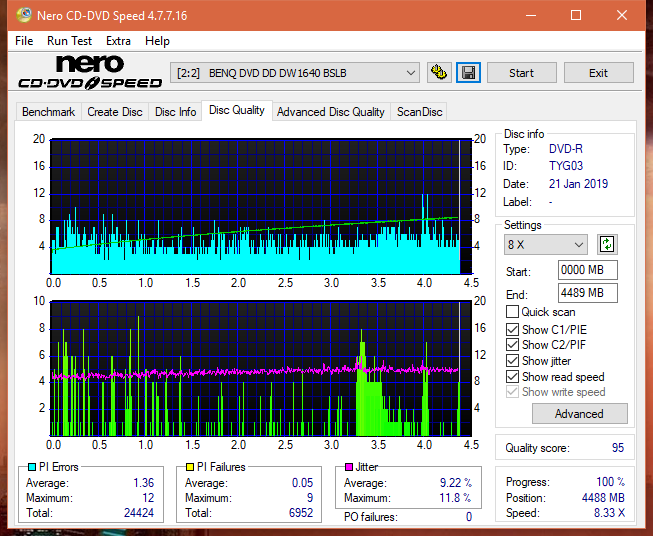Click the Jitter maximum 11.8 %
This screenshot has width=653, height=536.
(456, 498)
